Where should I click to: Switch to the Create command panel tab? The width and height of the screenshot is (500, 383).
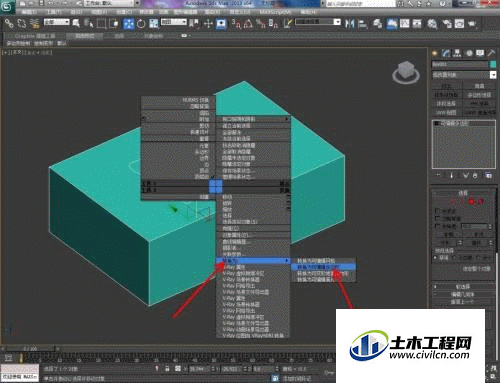pyautogui.click(x=435, y=53)
